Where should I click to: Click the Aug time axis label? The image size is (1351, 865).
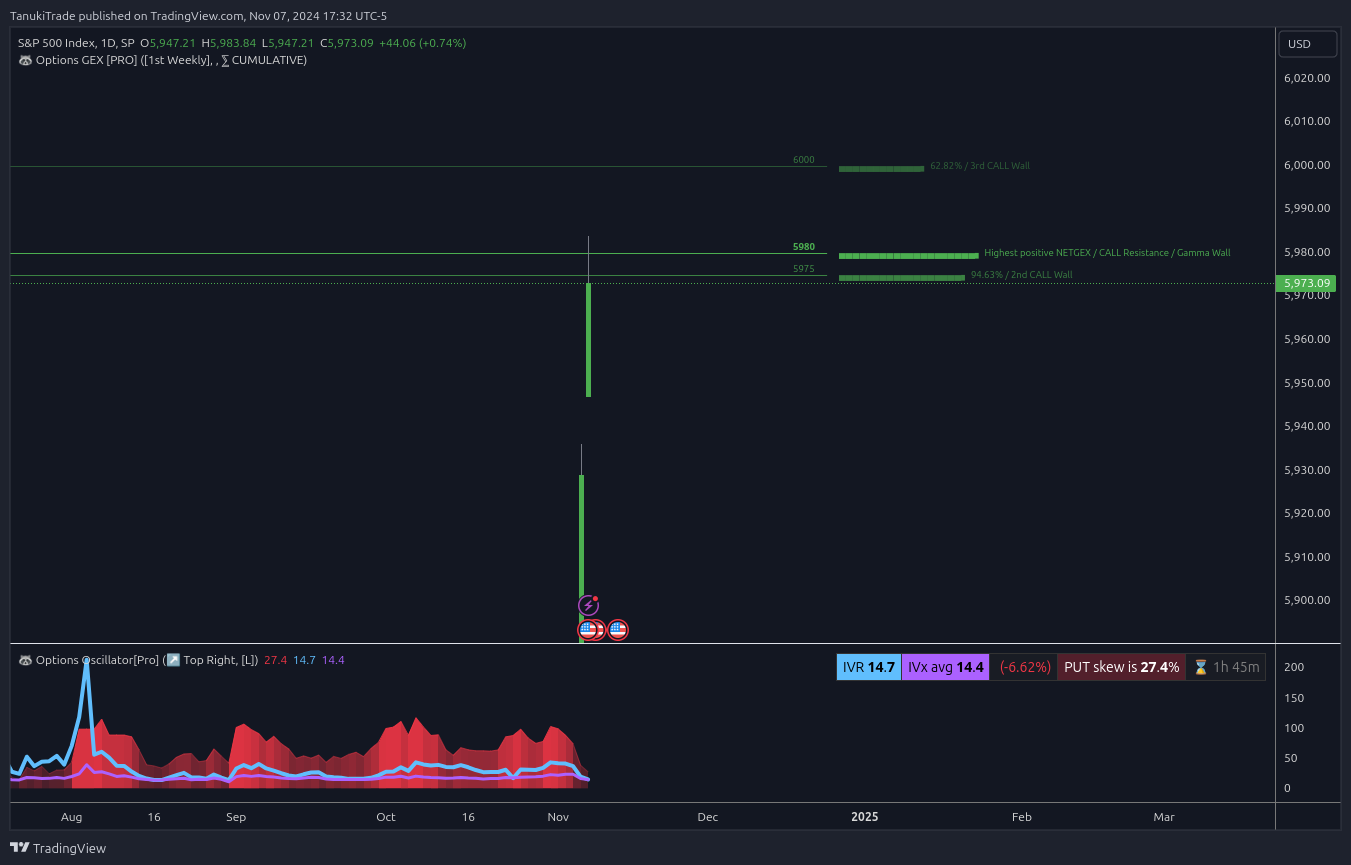pyautogui.click(x=71, y=817)
